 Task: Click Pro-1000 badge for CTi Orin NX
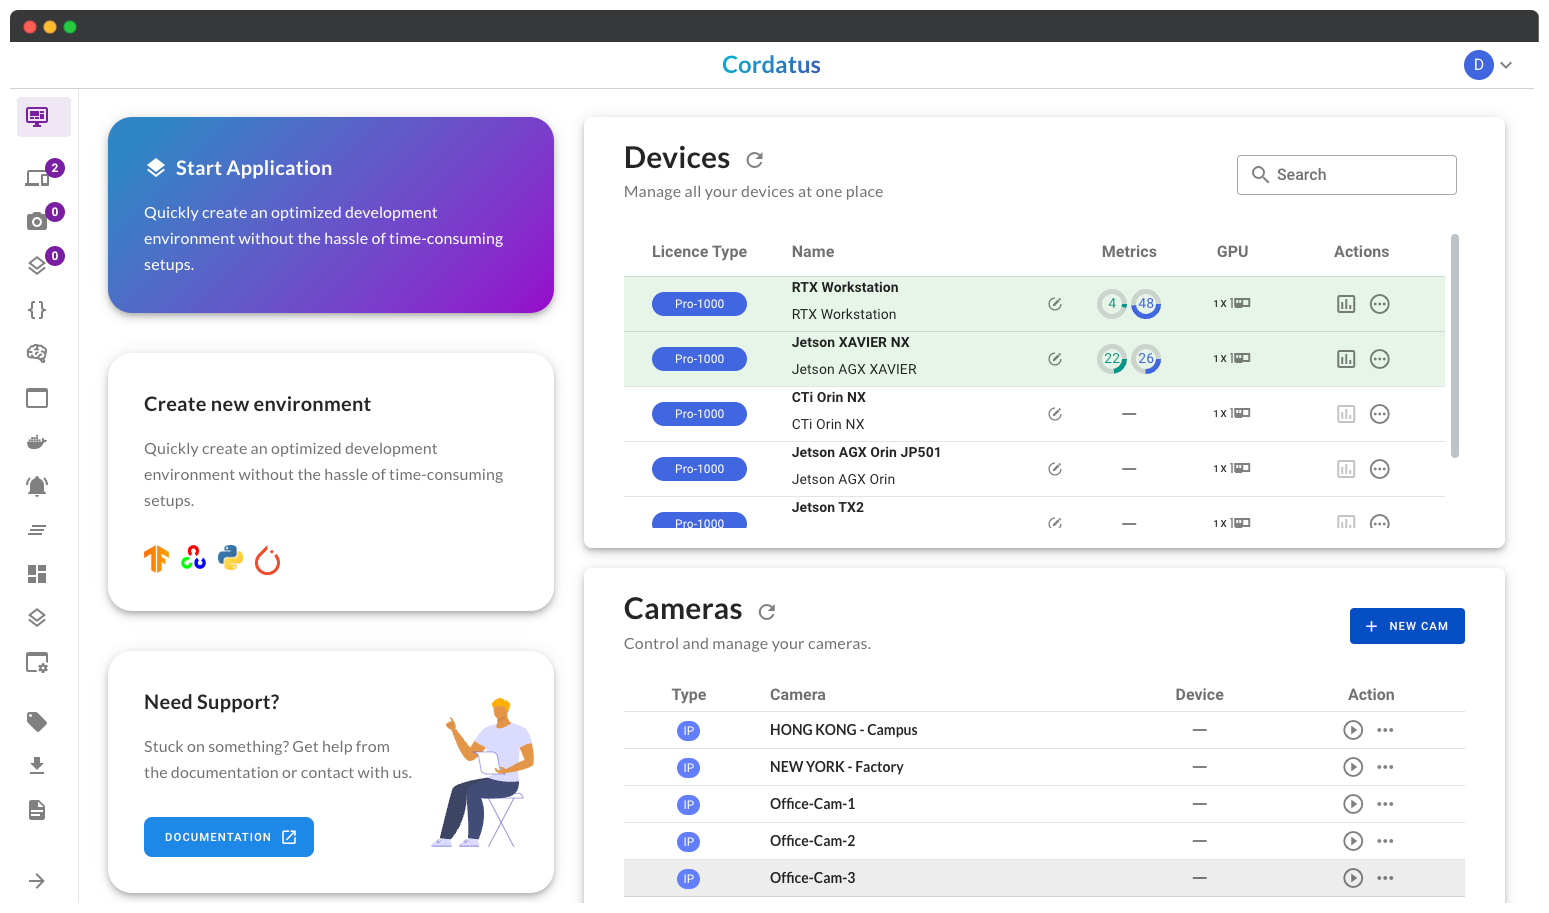click(699, 414)
